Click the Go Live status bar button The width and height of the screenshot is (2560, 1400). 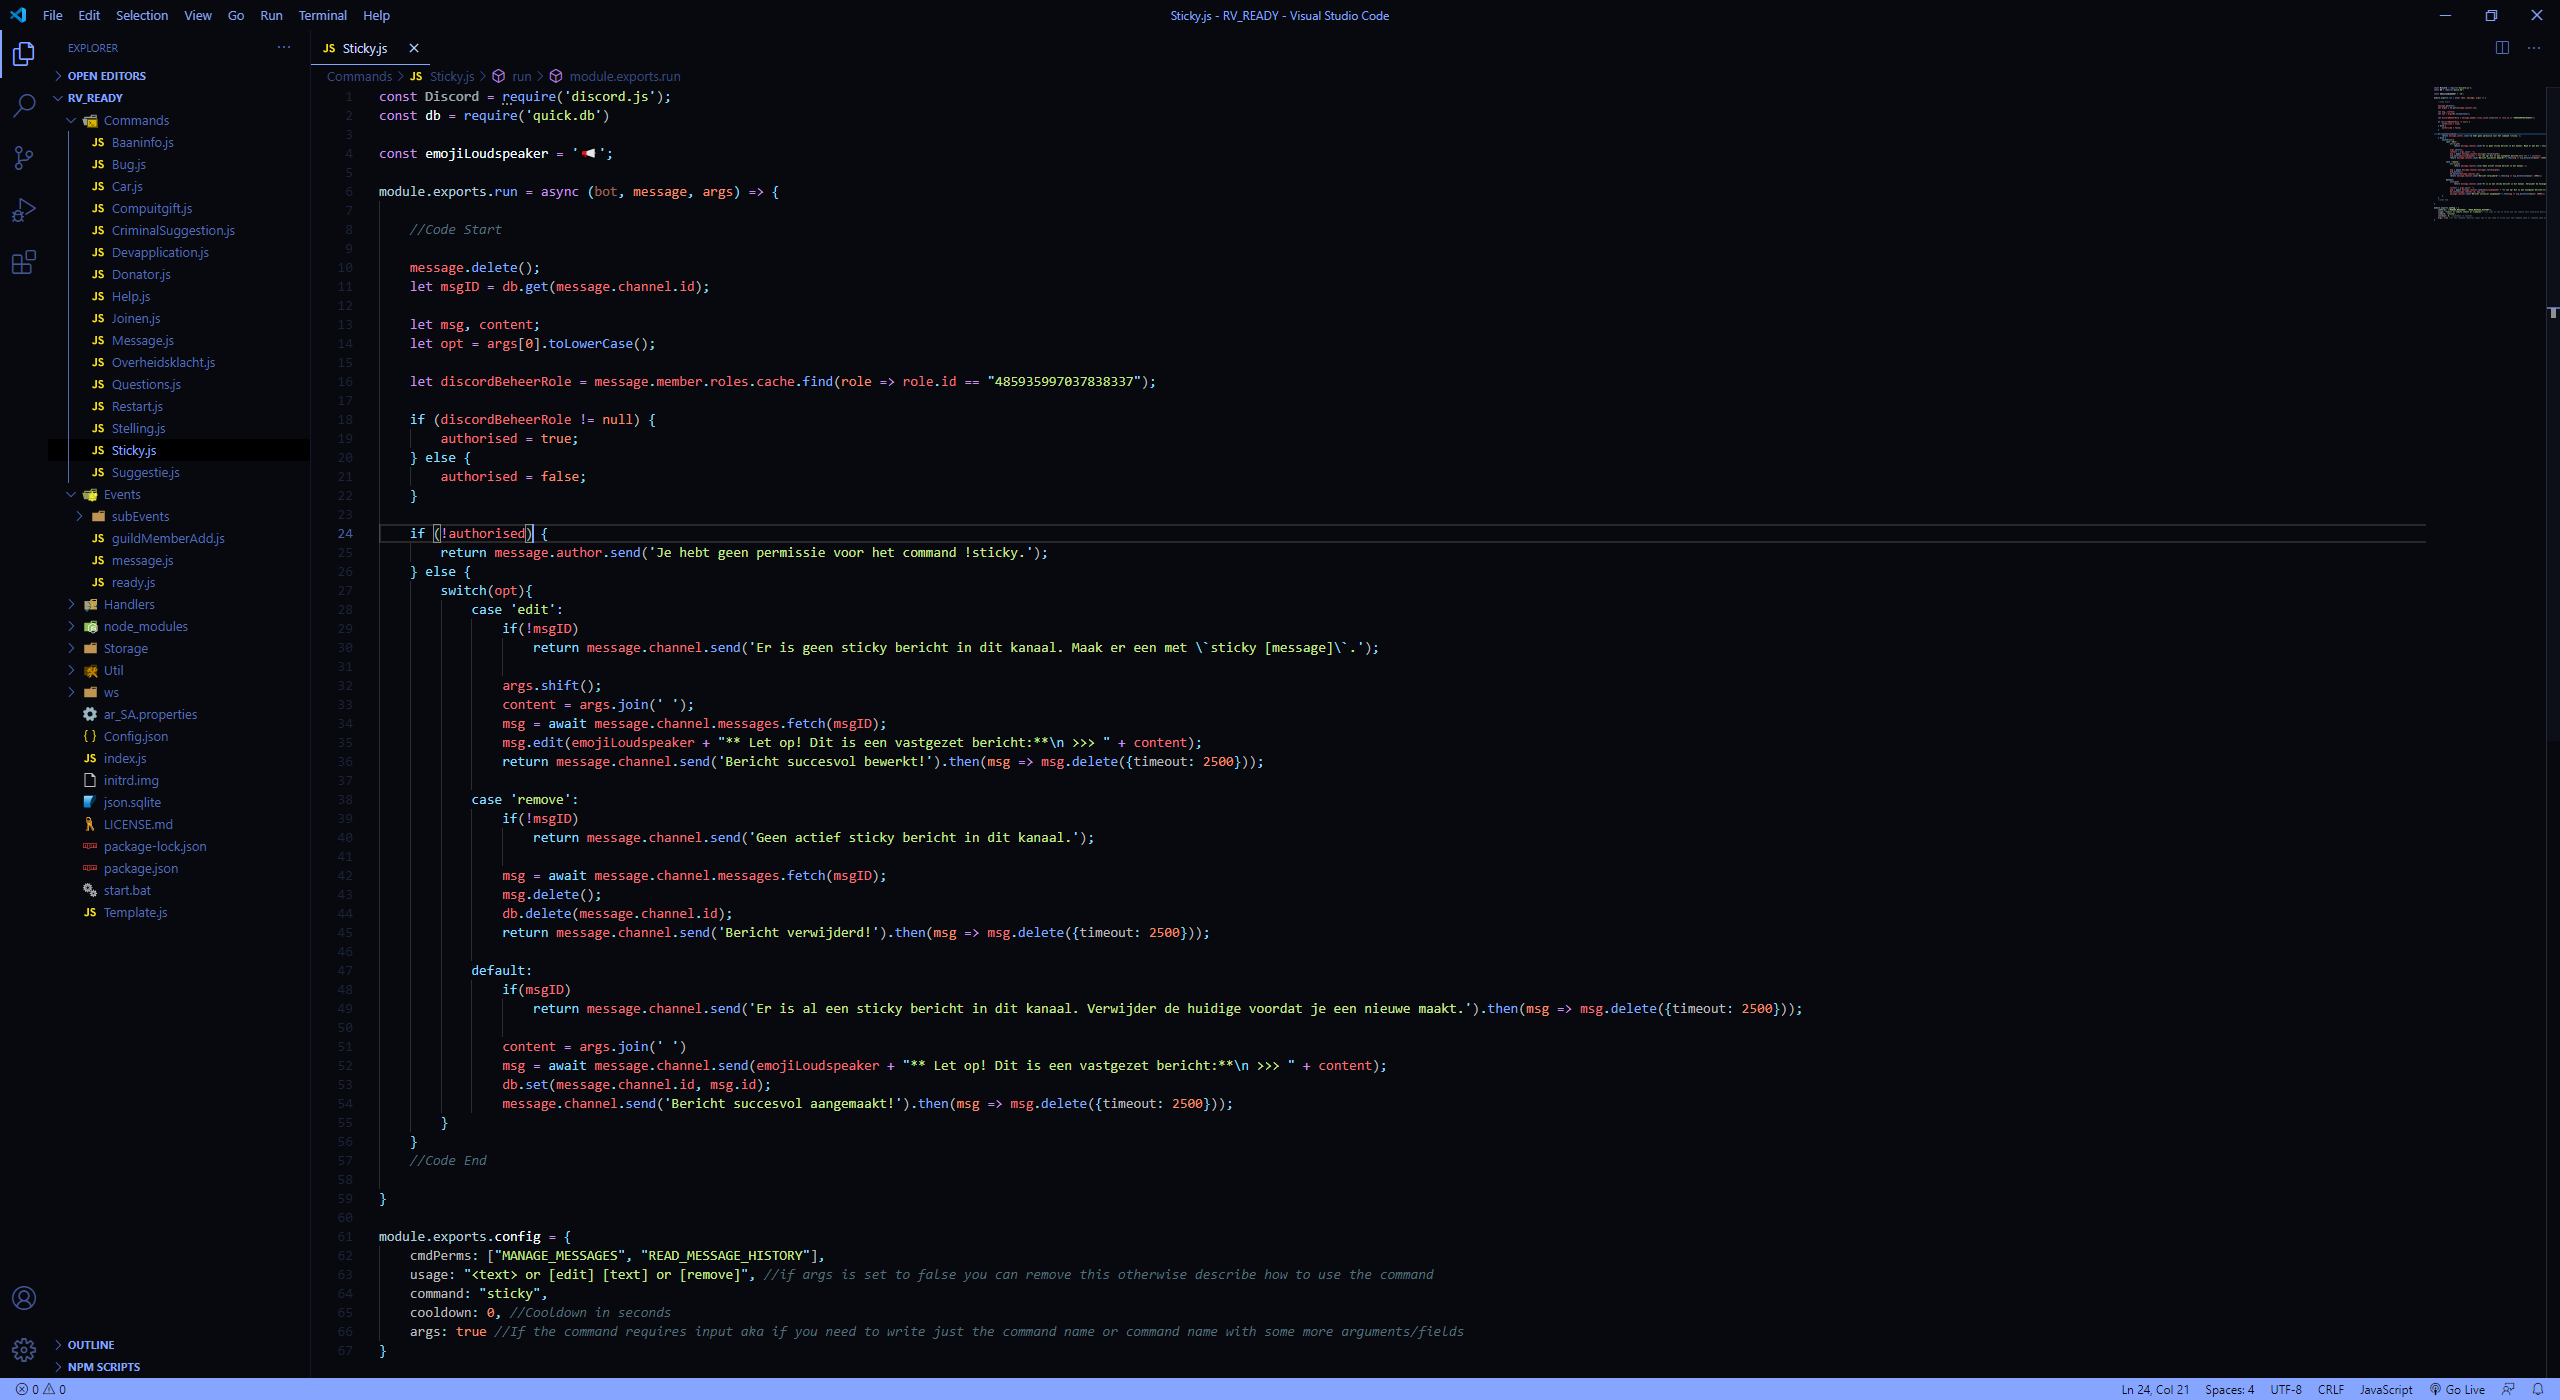(x=2457, y=1389)
